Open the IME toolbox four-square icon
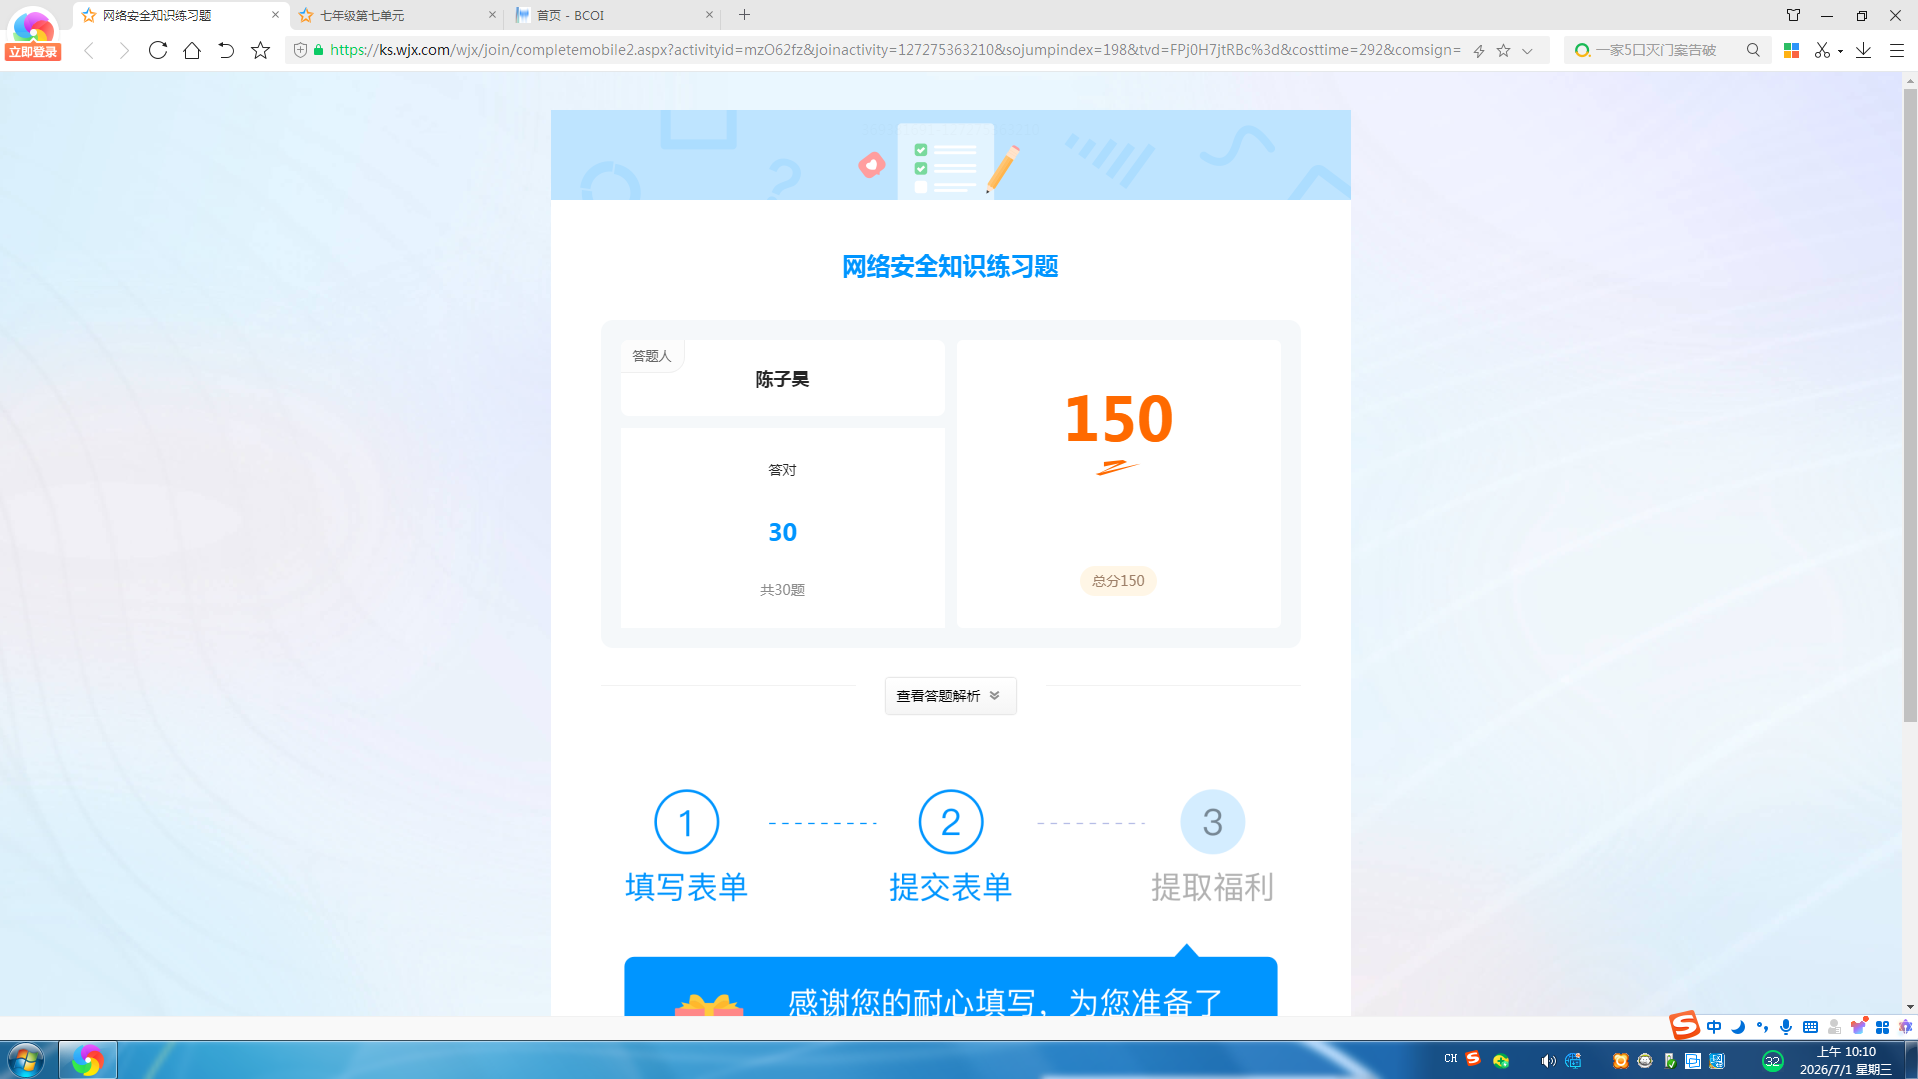 click(1882, 1027)
